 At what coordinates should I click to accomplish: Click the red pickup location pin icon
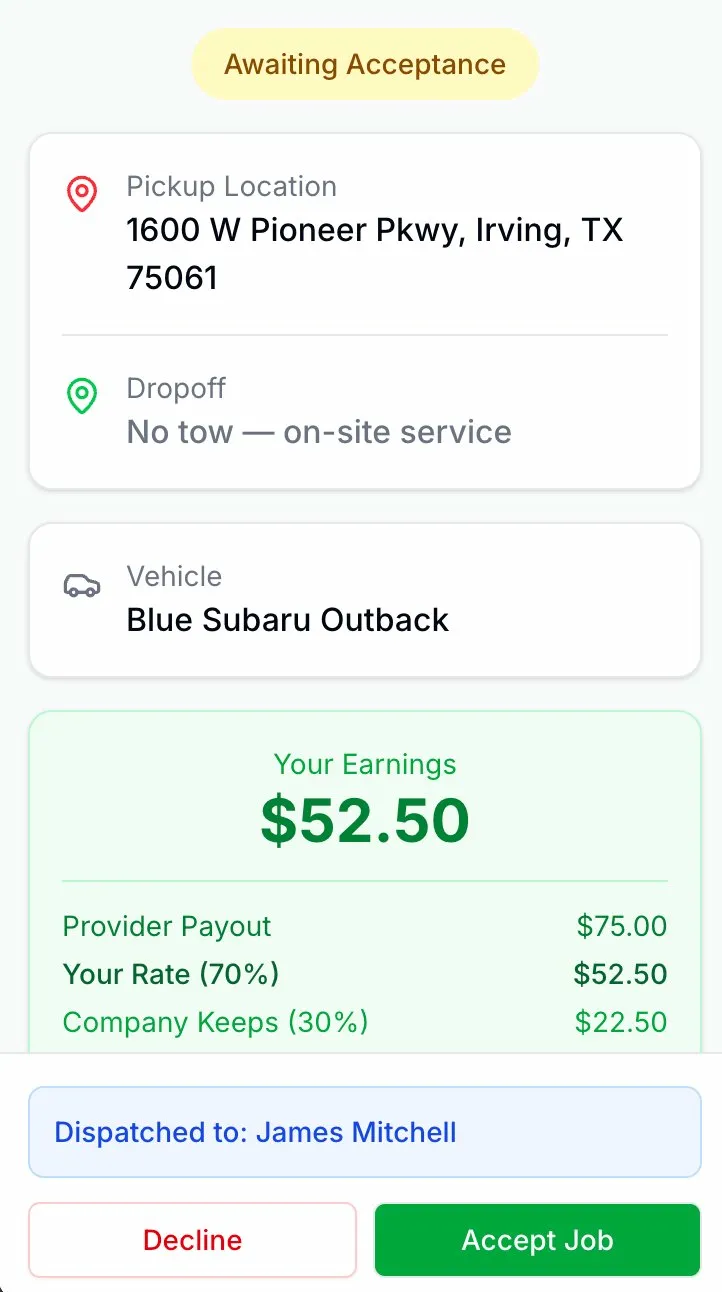point(82,193)
